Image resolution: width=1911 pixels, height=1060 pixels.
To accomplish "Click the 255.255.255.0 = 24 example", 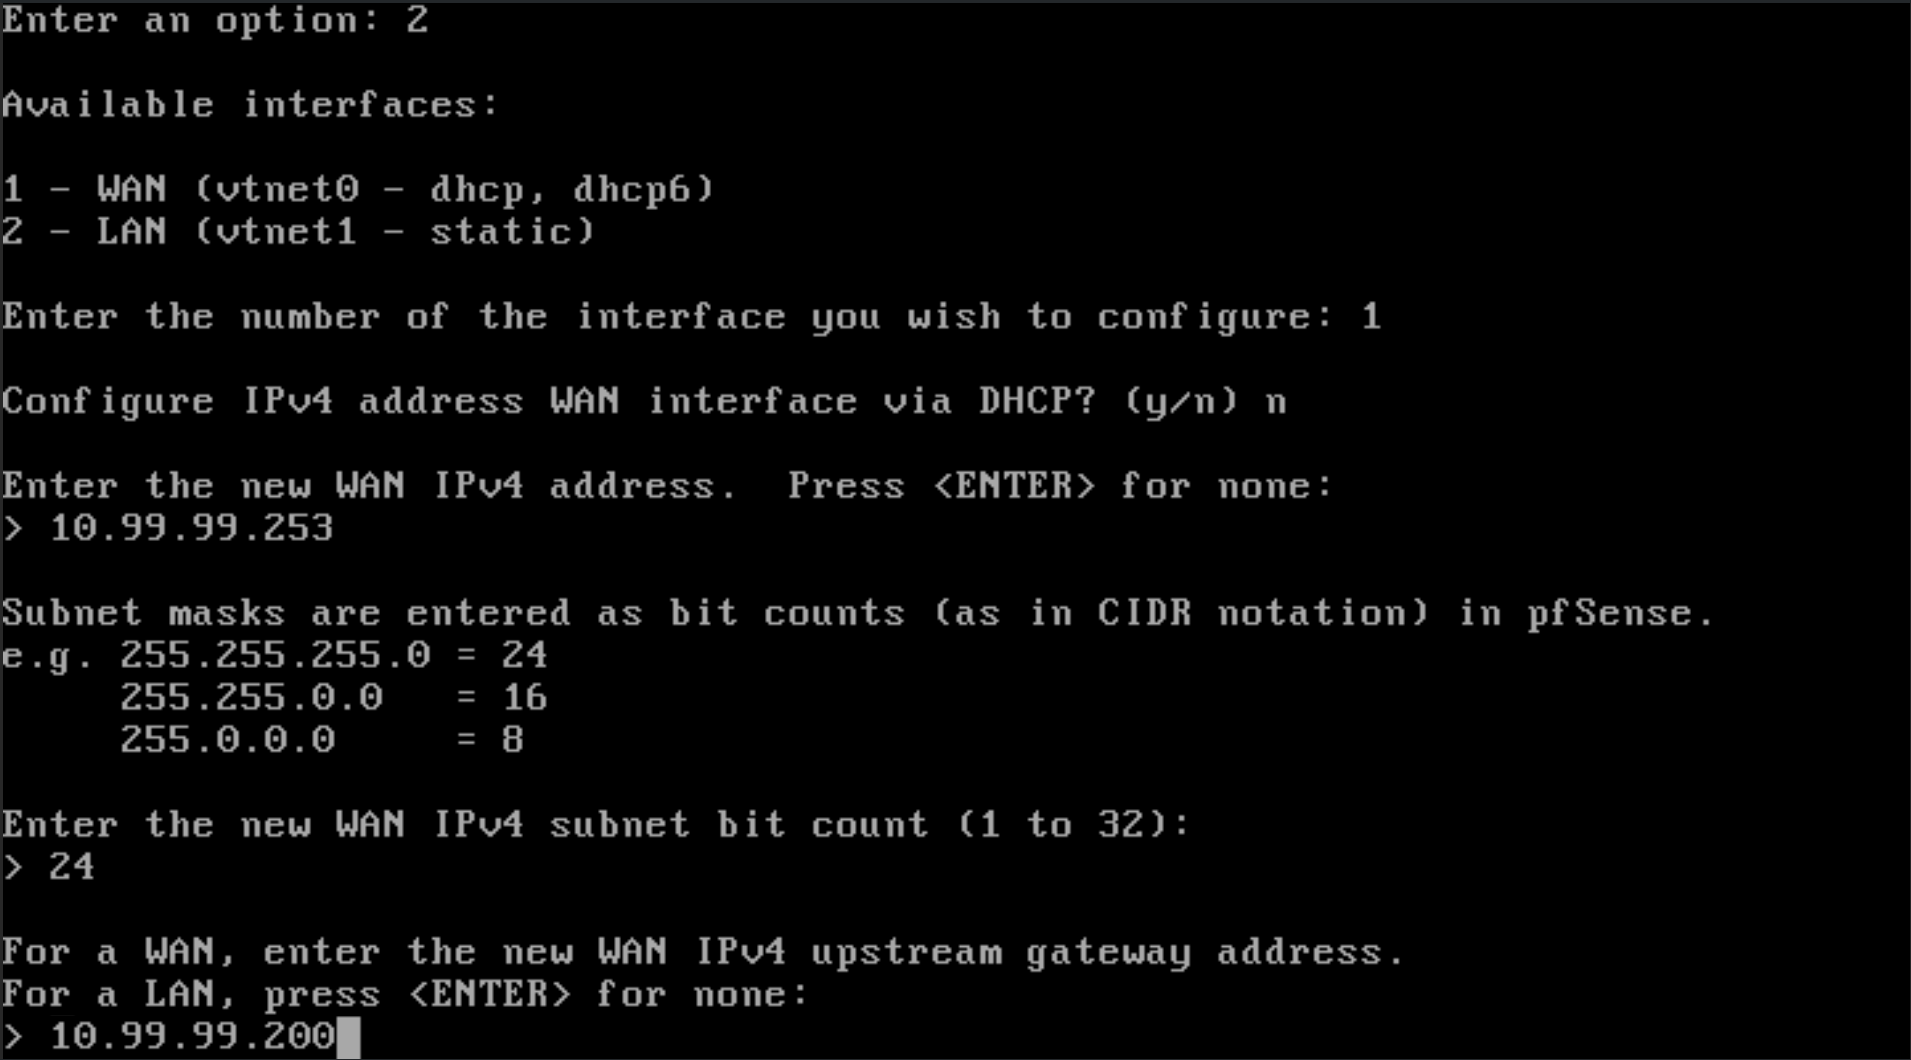I will [333, 655].
